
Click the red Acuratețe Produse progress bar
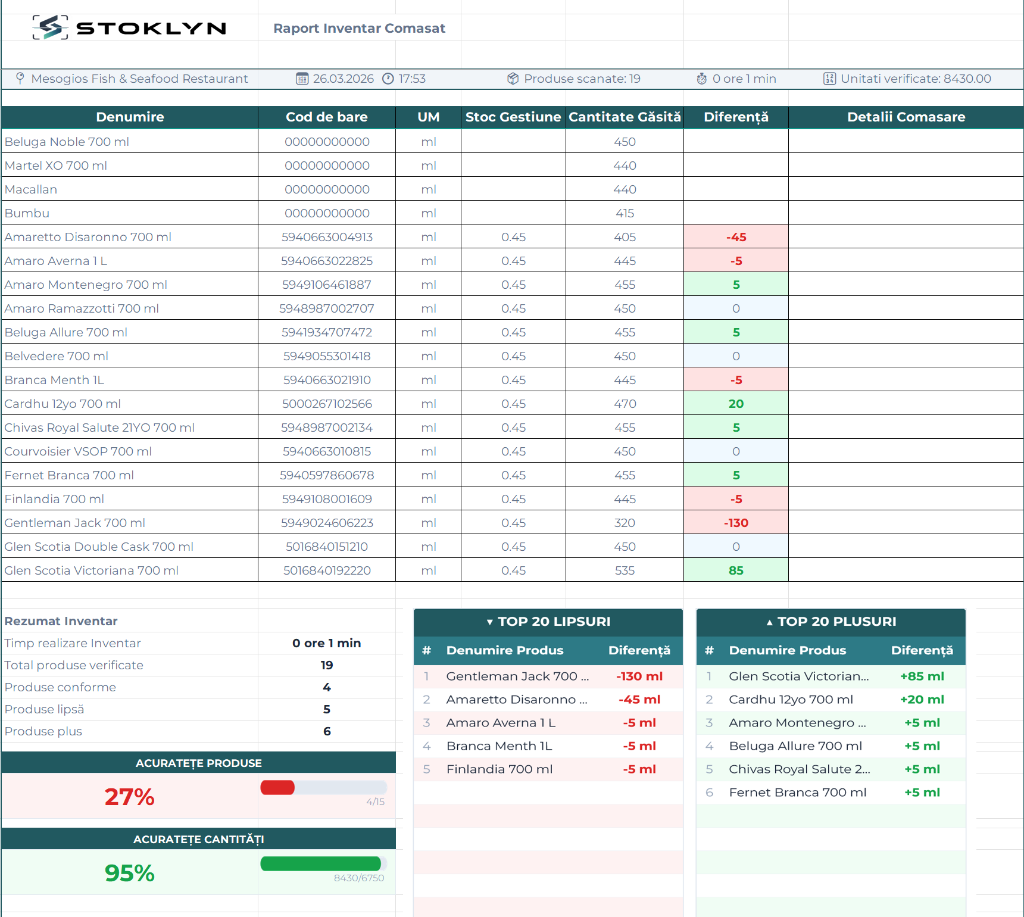[x=278, y=788]
